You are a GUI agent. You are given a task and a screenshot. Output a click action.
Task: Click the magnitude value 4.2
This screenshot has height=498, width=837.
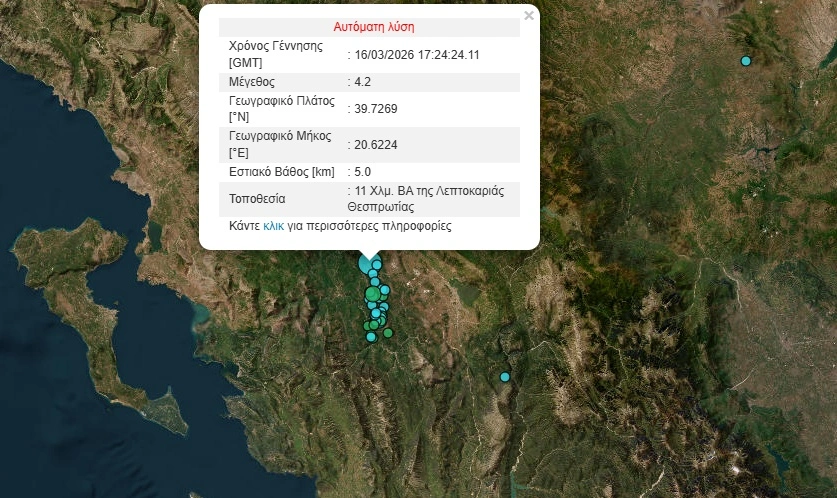click(x=362, y=81)
